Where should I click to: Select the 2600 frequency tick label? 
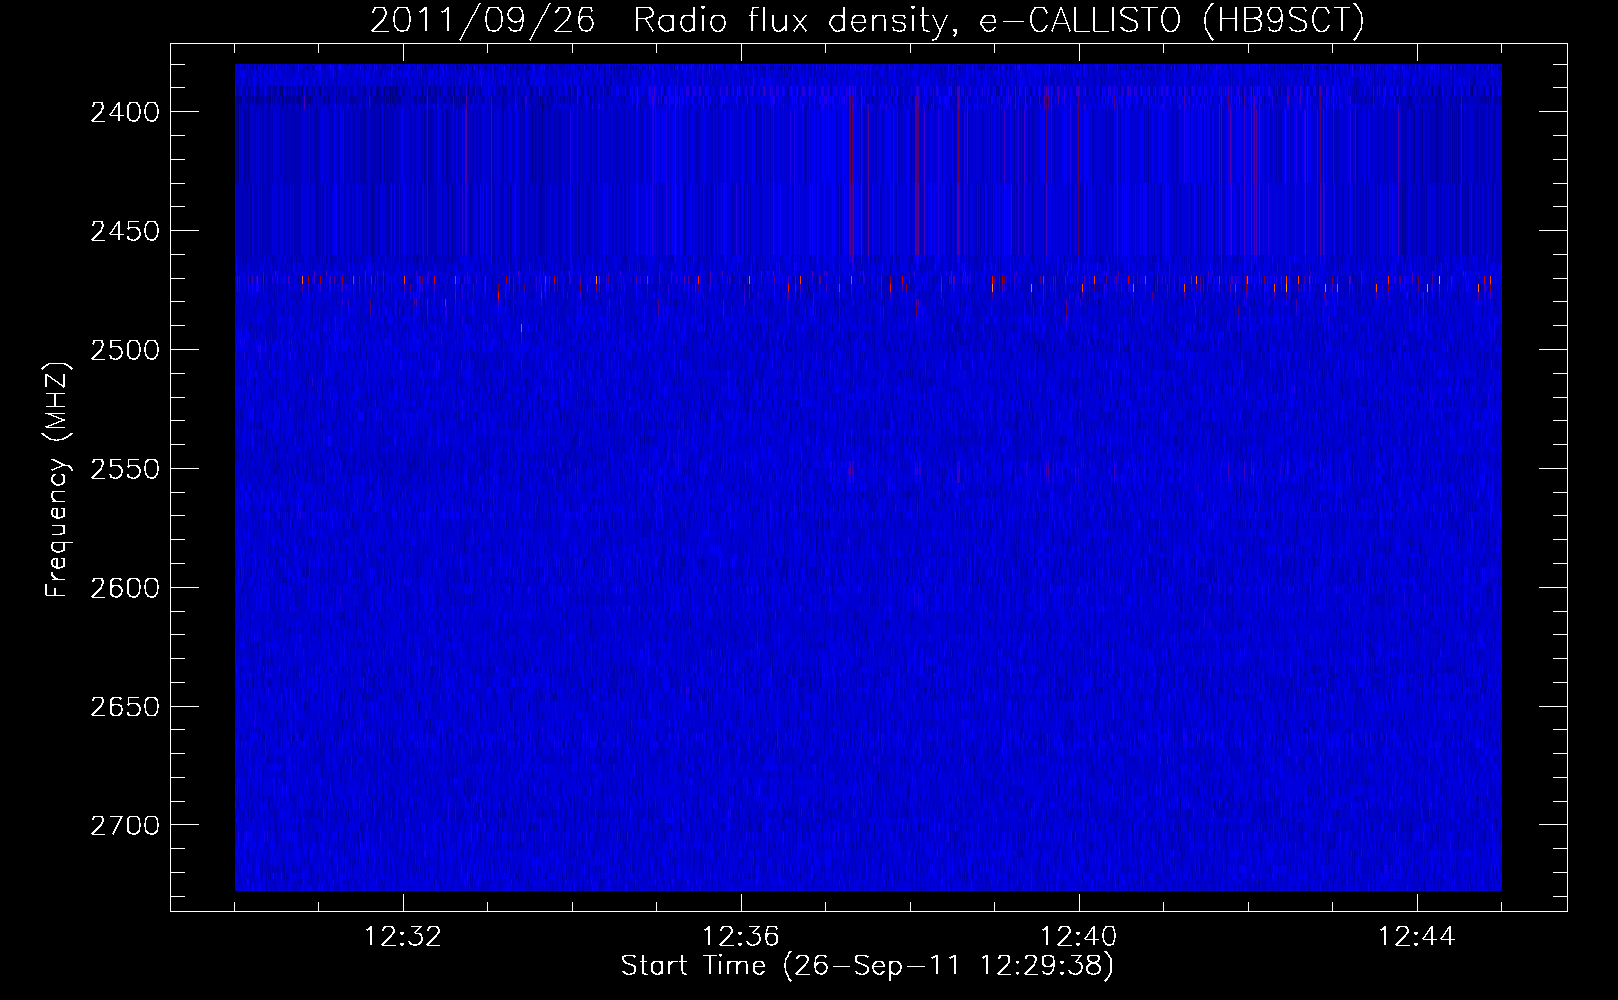[x=125, y=588]
